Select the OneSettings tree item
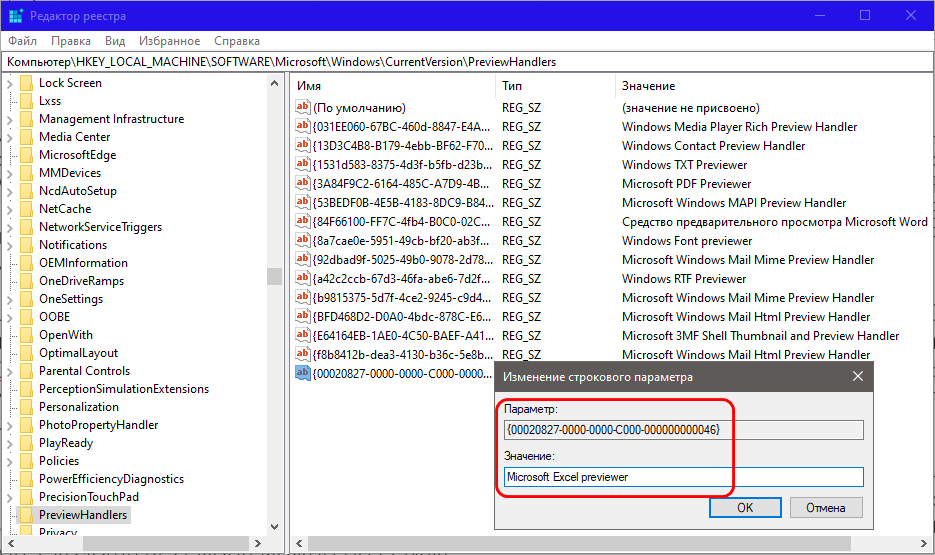This screenshot has height=555, width=935. [x=71, y=299]
